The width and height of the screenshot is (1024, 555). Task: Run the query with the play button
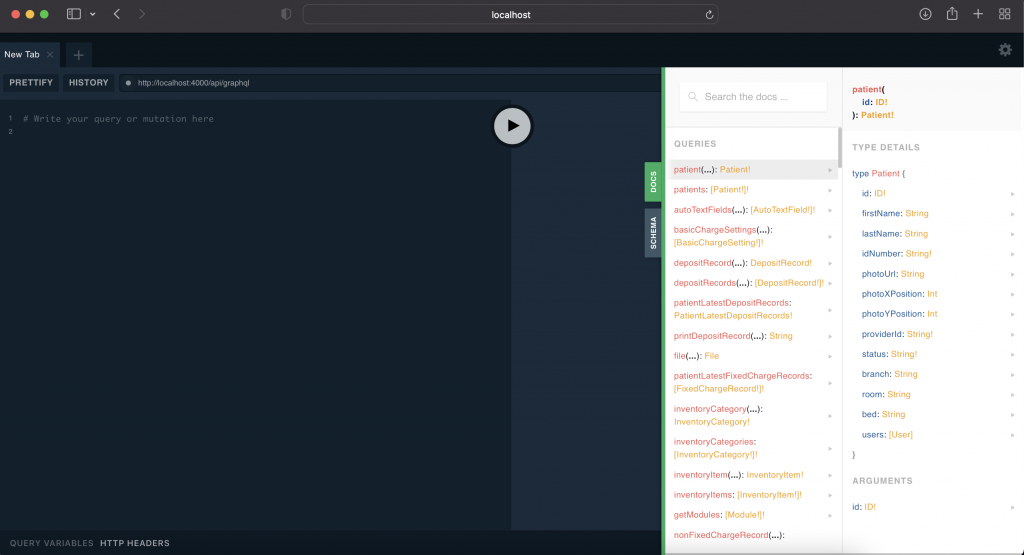click(512, 126)
